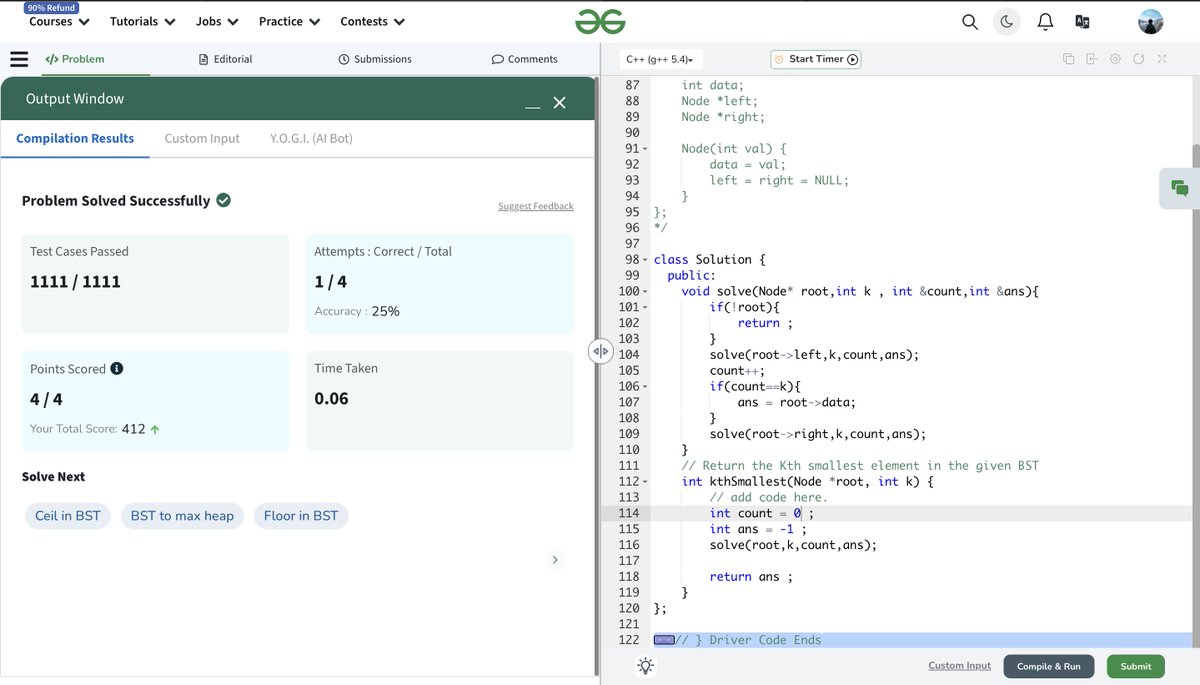Image resolution: width=1200 pixels, height=685 pixels.
Task: Collapse the code fold arrow at line 98
Action: pyautogui.click(x=645, y=260)
